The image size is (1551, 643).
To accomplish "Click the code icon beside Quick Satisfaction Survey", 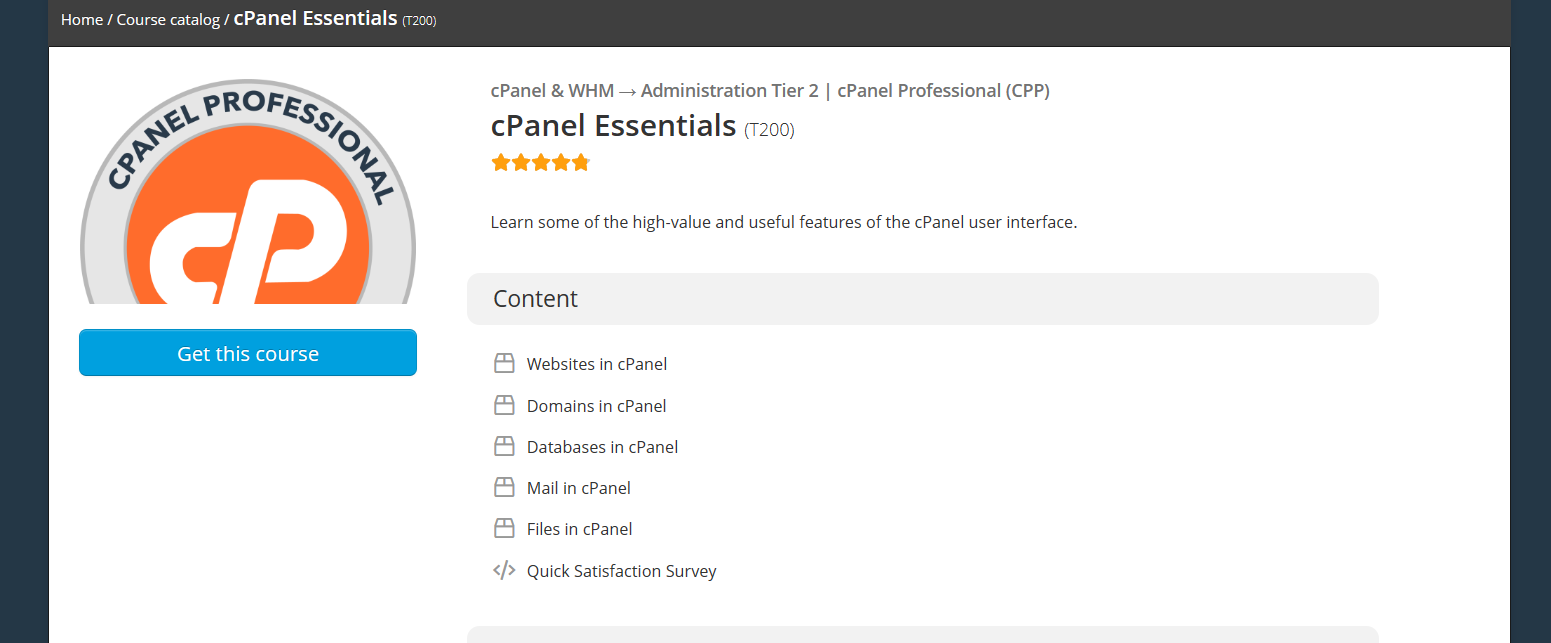I will [504, 571].
